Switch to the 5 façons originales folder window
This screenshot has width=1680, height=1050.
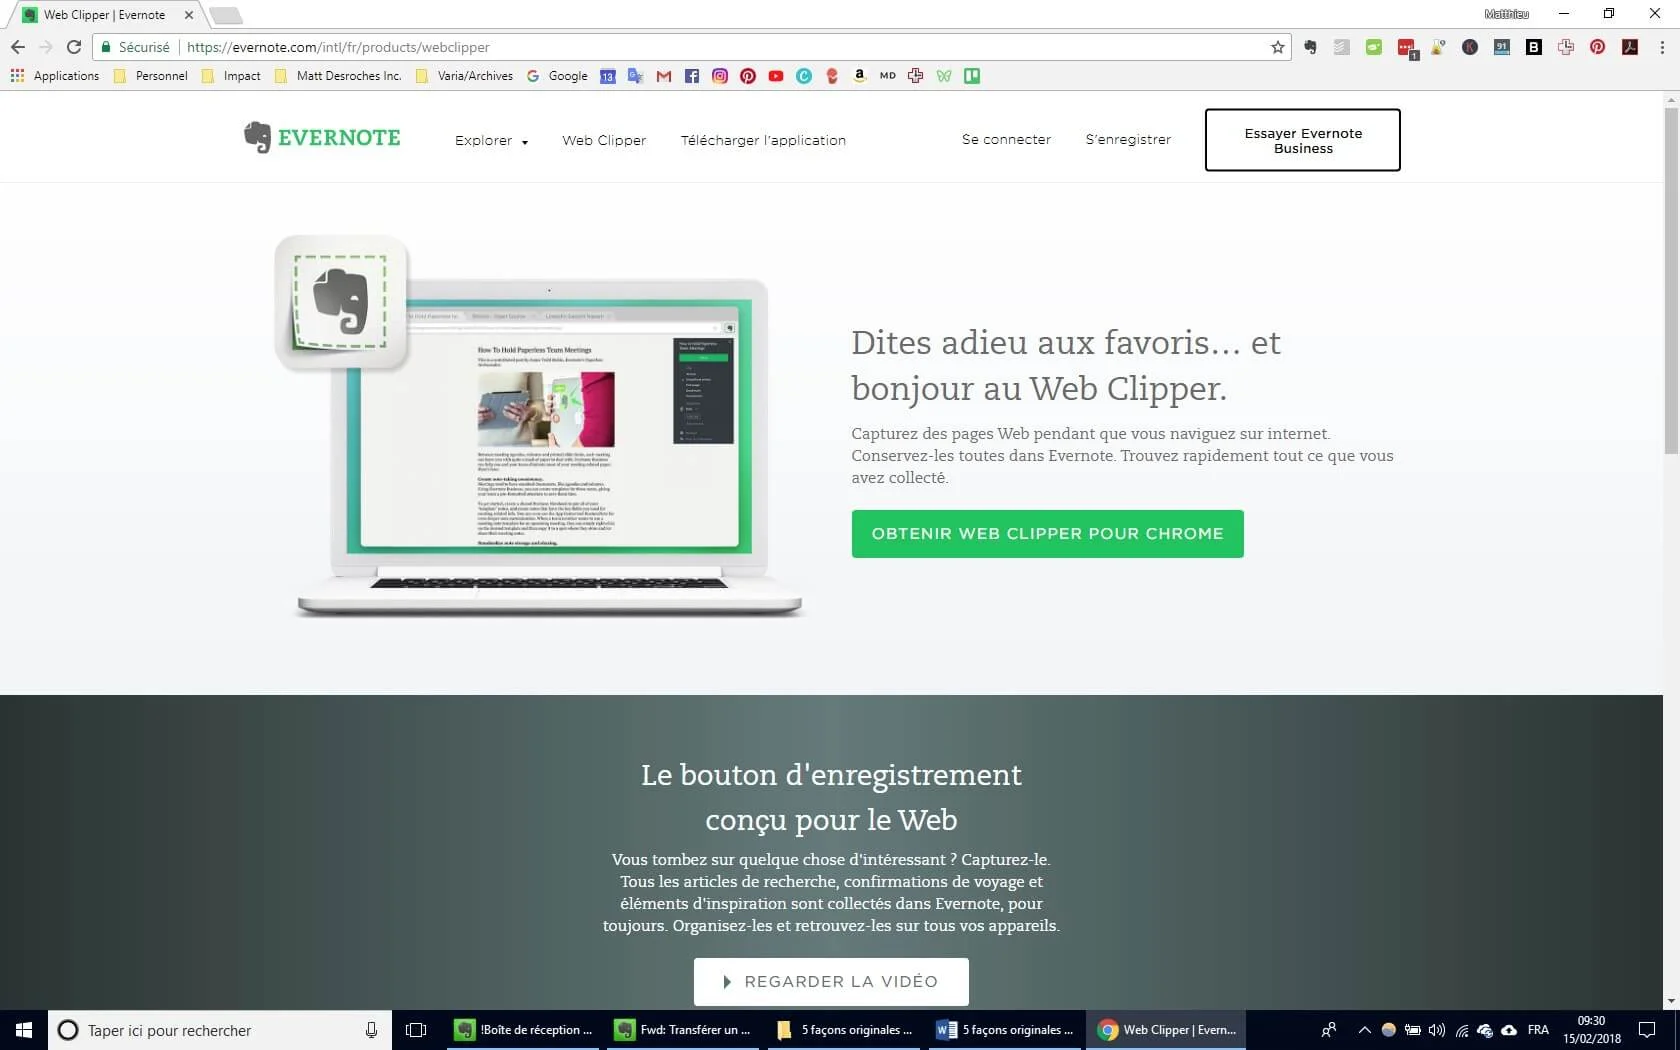click(x=845, y=1030)
